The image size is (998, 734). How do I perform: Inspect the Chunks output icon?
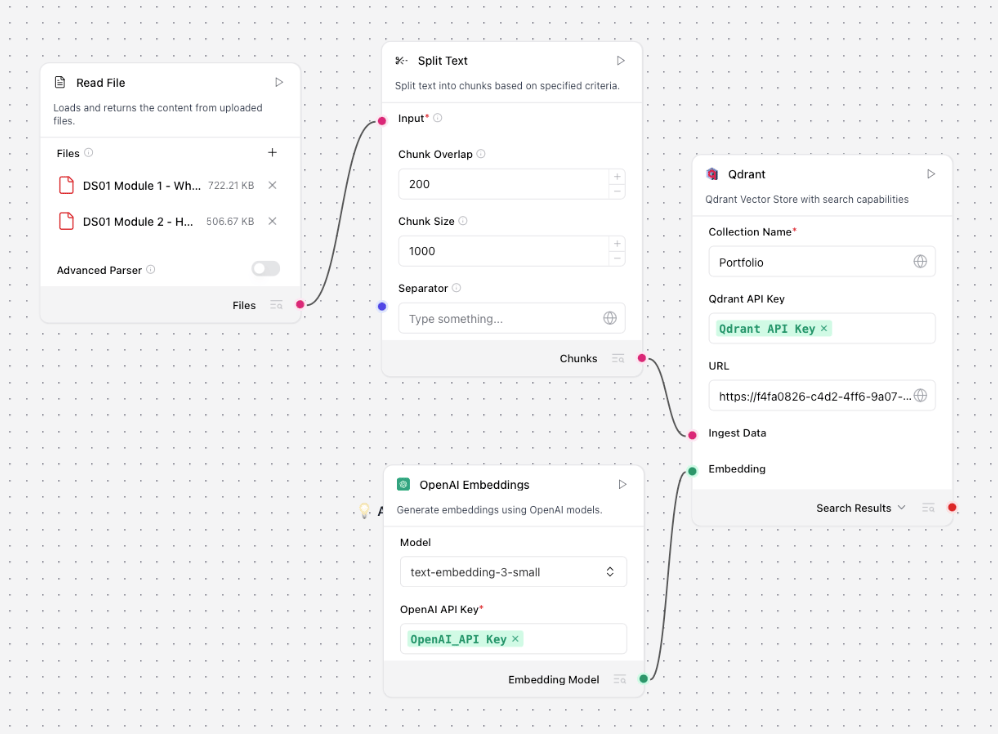pyautogui.click(x=618, y=358)
